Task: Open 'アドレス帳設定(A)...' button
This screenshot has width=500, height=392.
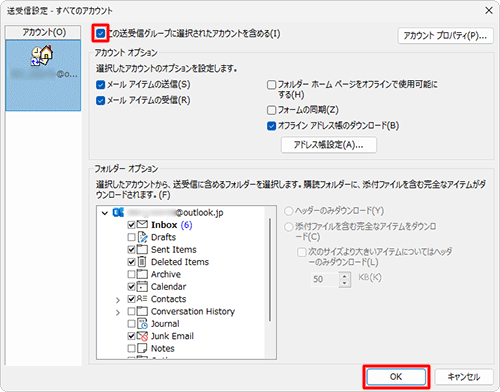Action: point(329,145)
